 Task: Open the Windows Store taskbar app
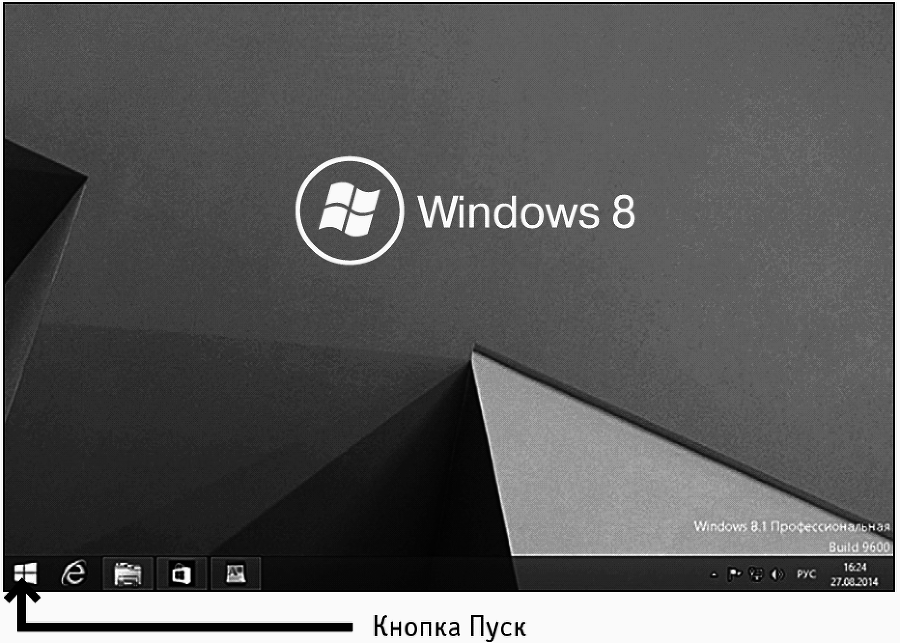[182, 573]
